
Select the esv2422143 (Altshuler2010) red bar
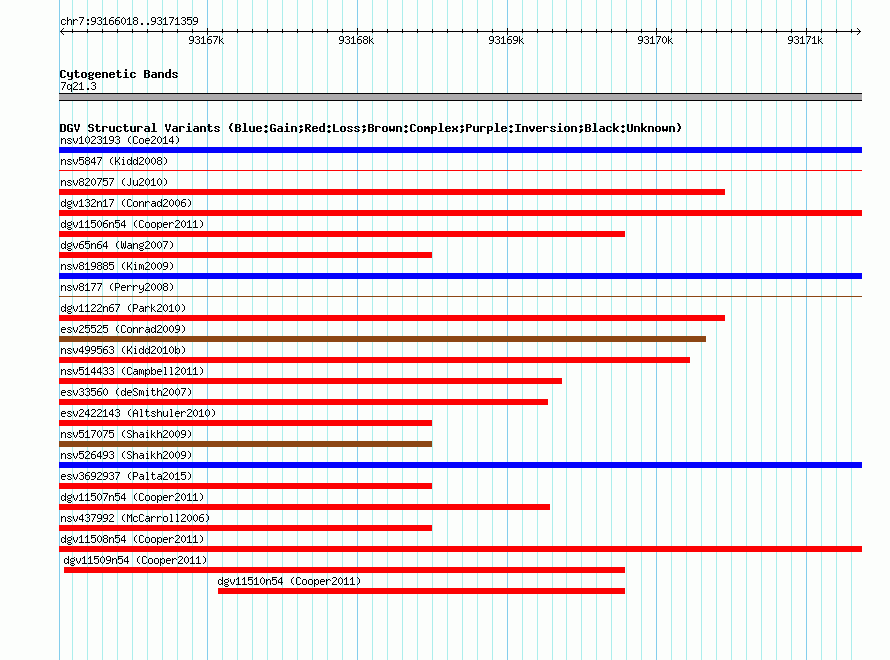(x=245, y=423)
